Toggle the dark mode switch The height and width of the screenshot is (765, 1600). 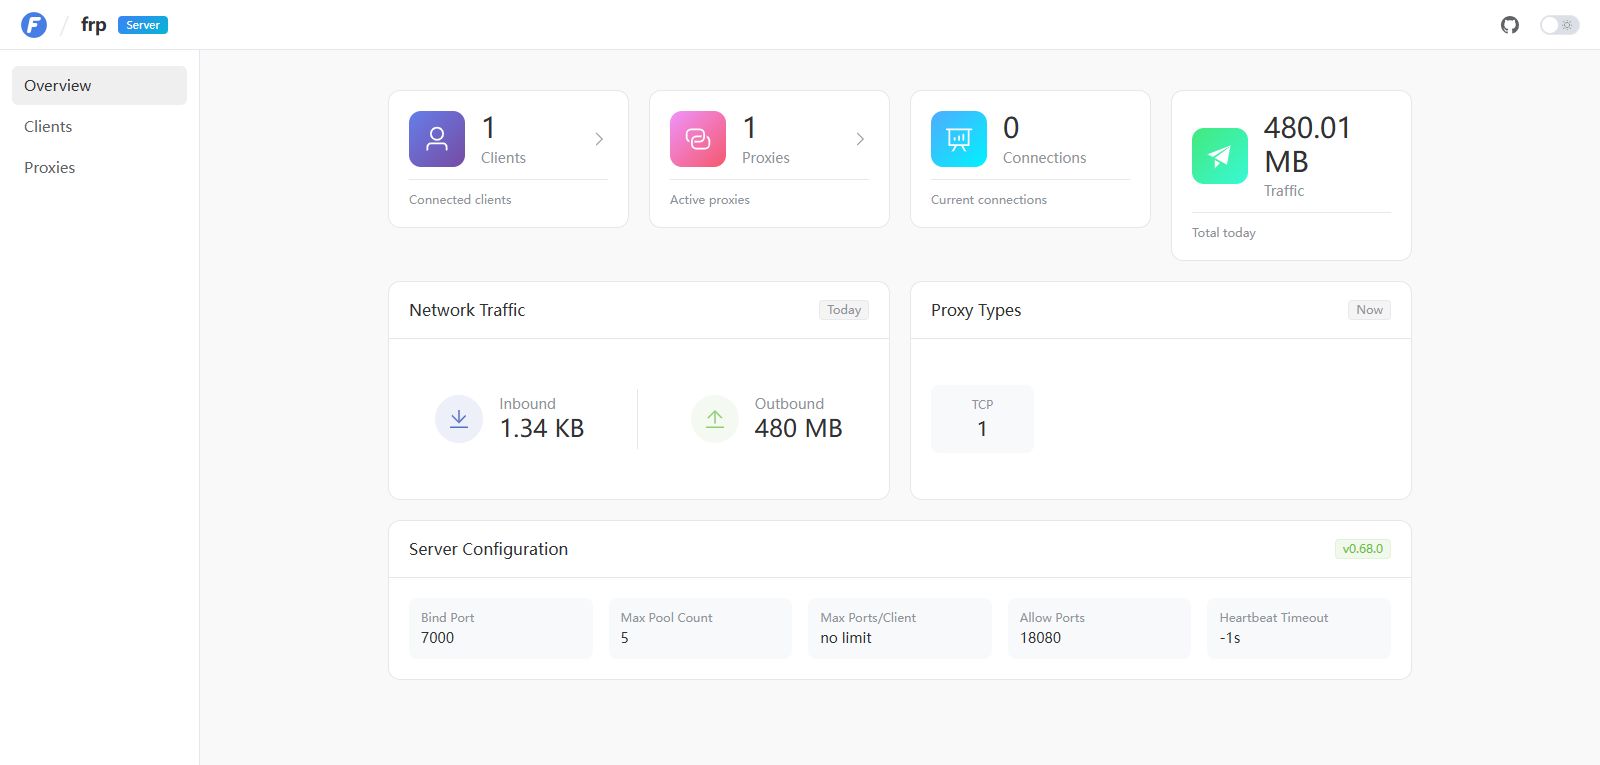[x=1559, y=25]
